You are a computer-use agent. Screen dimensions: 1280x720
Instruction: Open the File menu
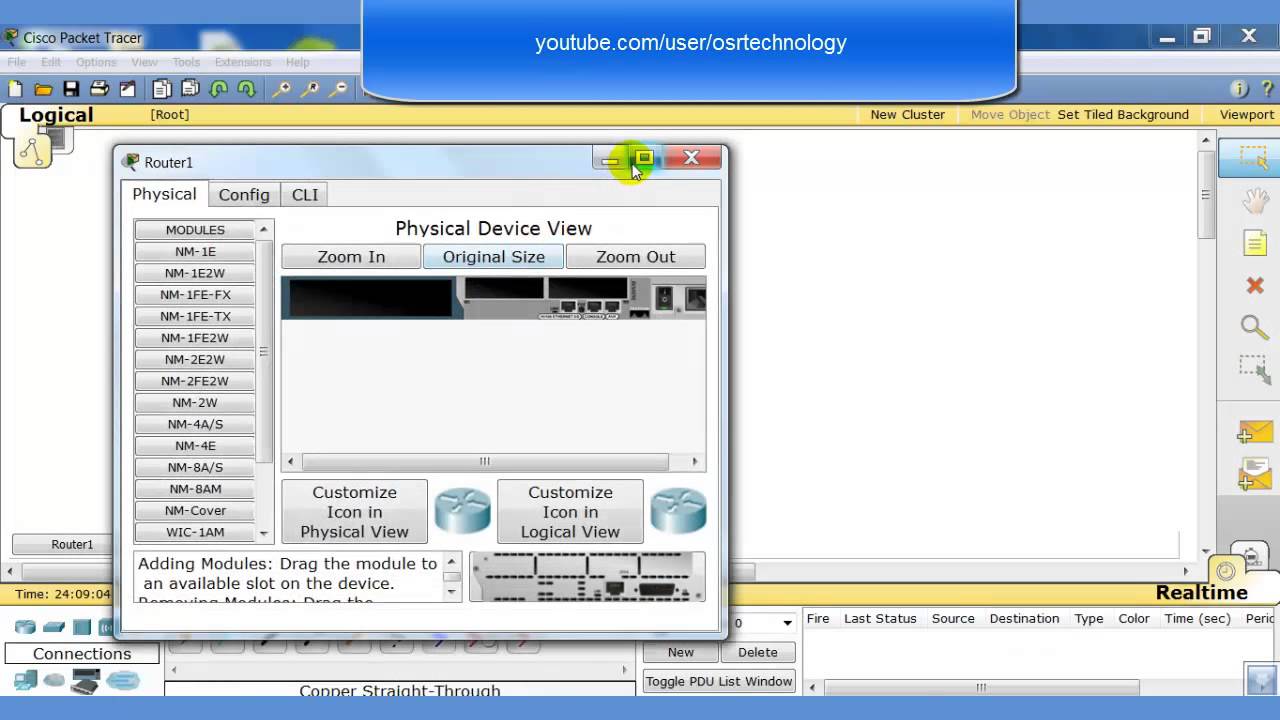coord(17,62)
